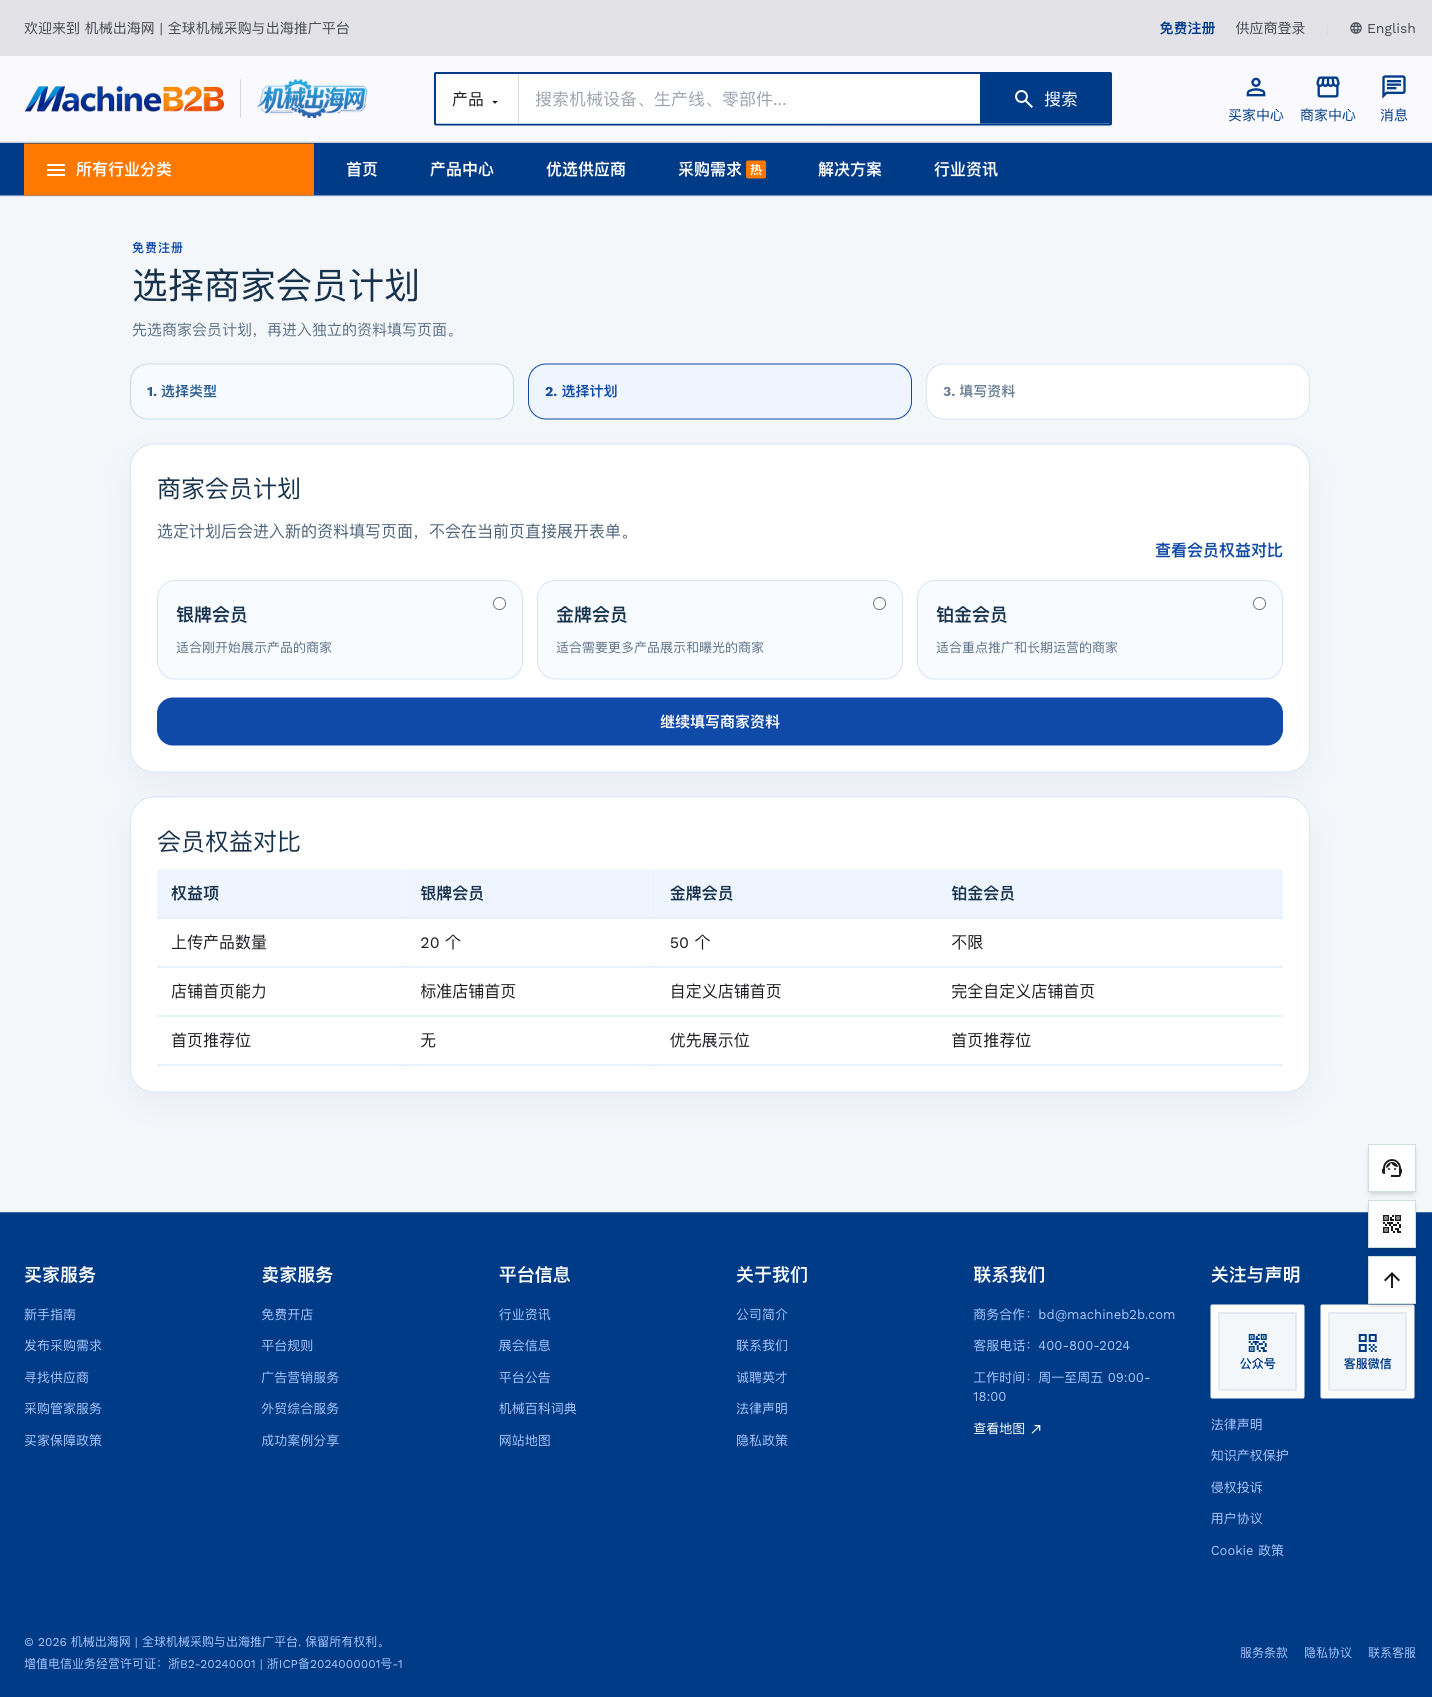Click the MachineB2B logo

click(125, 99)
